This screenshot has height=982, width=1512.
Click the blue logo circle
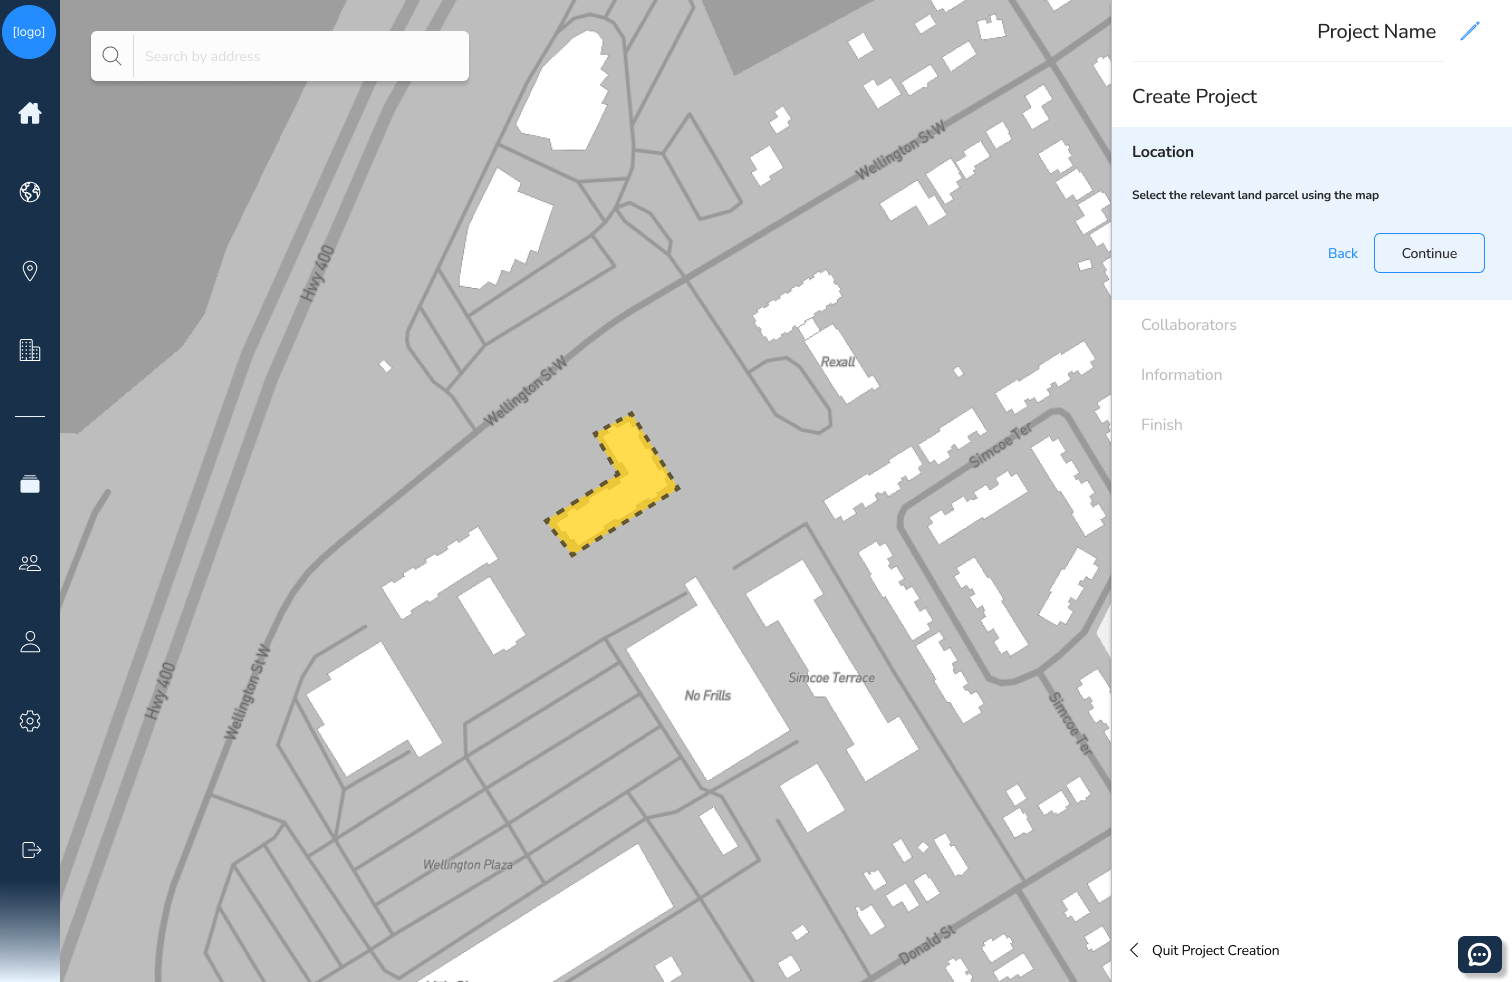pyautogui.click(x=29, y=32)
